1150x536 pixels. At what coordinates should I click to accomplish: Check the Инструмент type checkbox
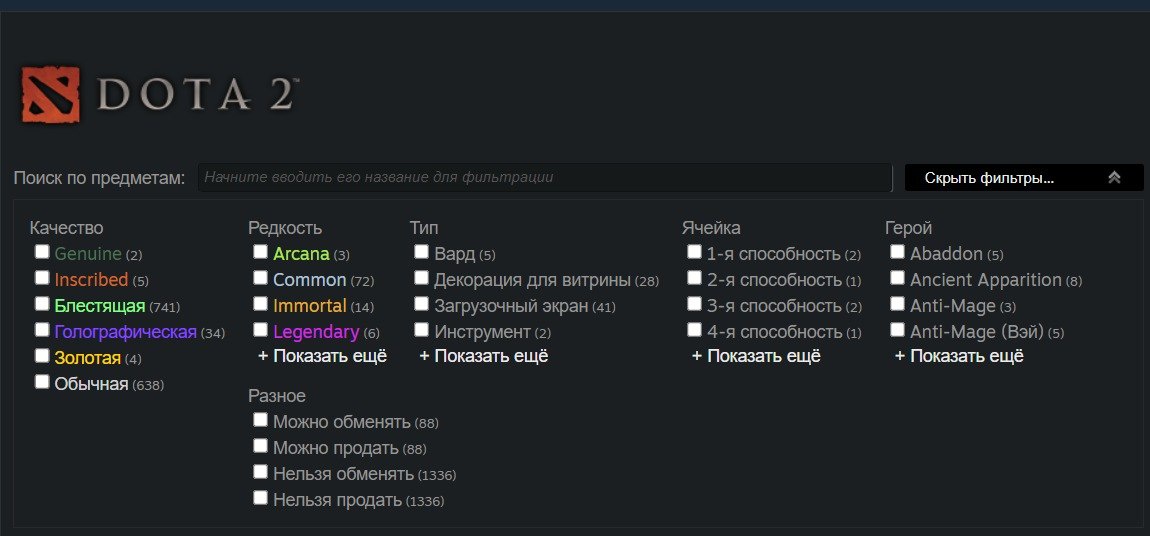(421, 330)
